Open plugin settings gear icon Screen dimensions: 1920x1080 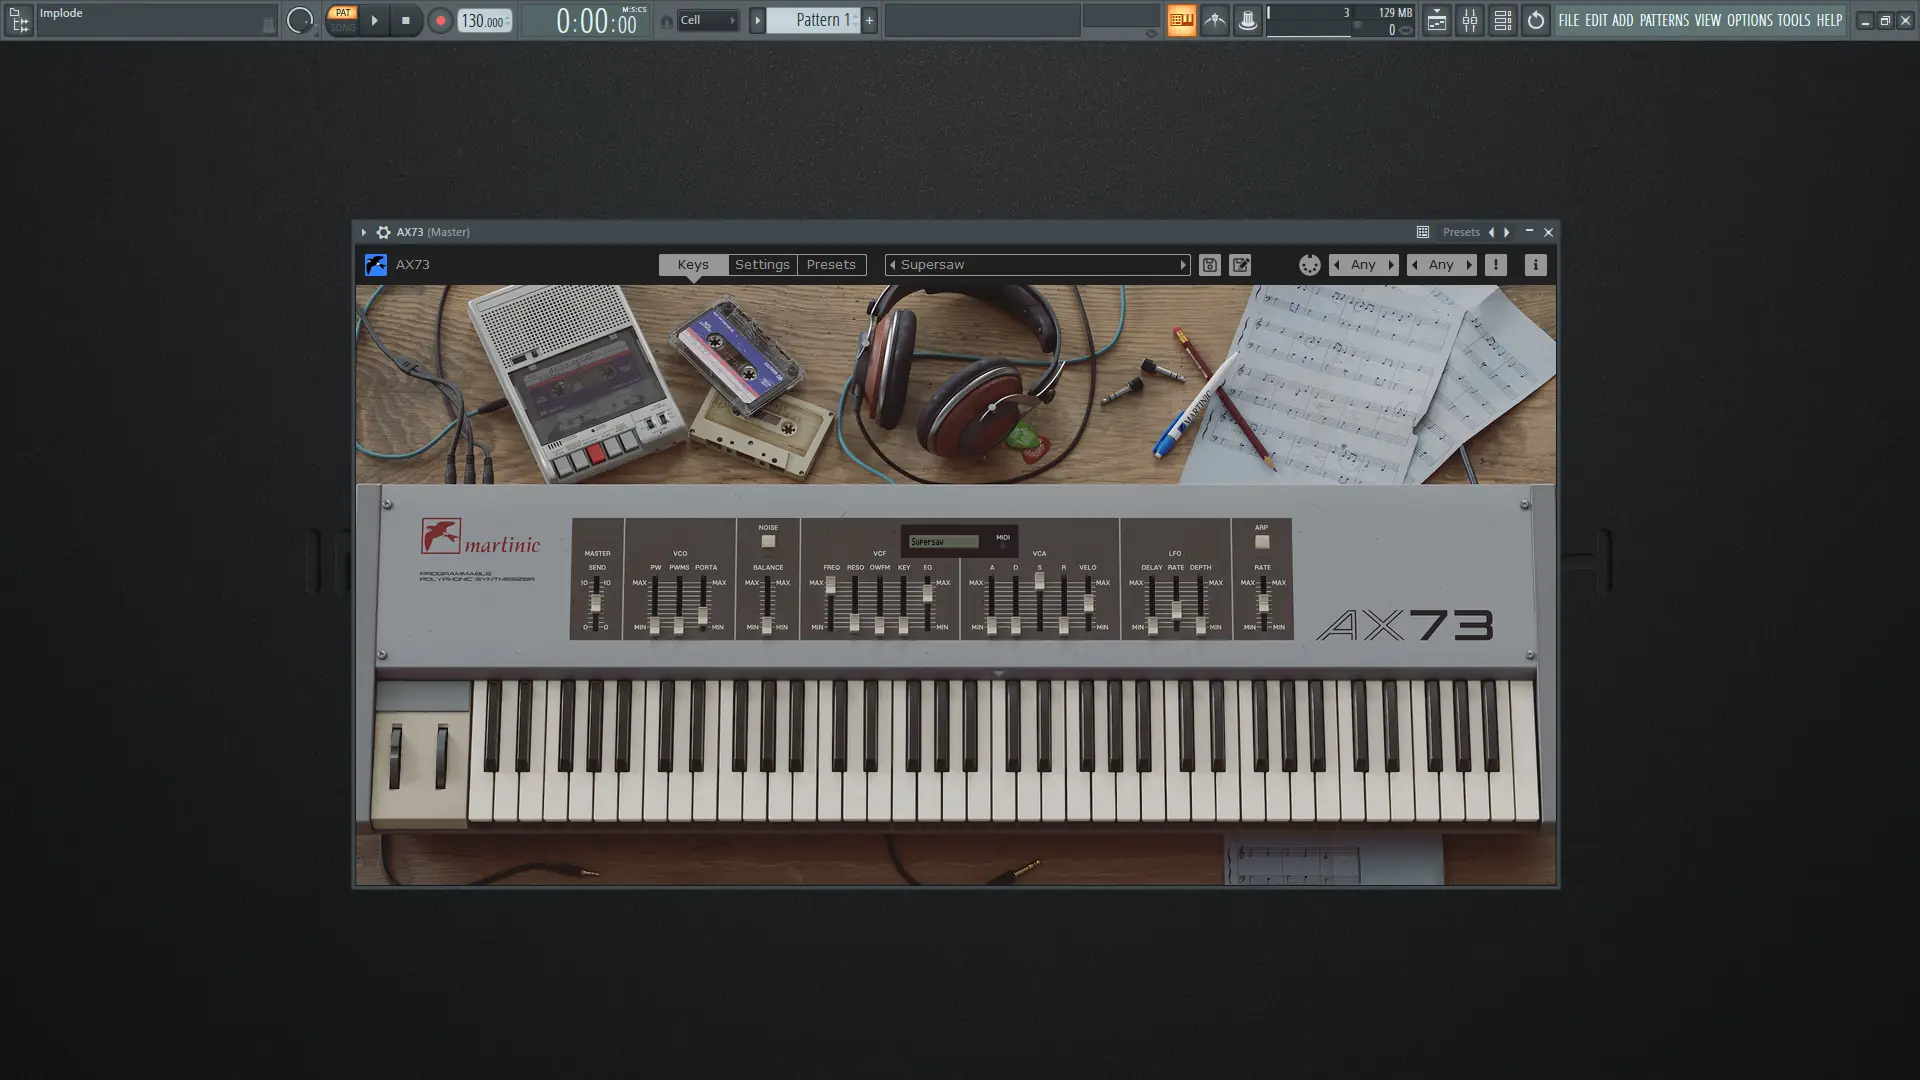click(383, 232)
